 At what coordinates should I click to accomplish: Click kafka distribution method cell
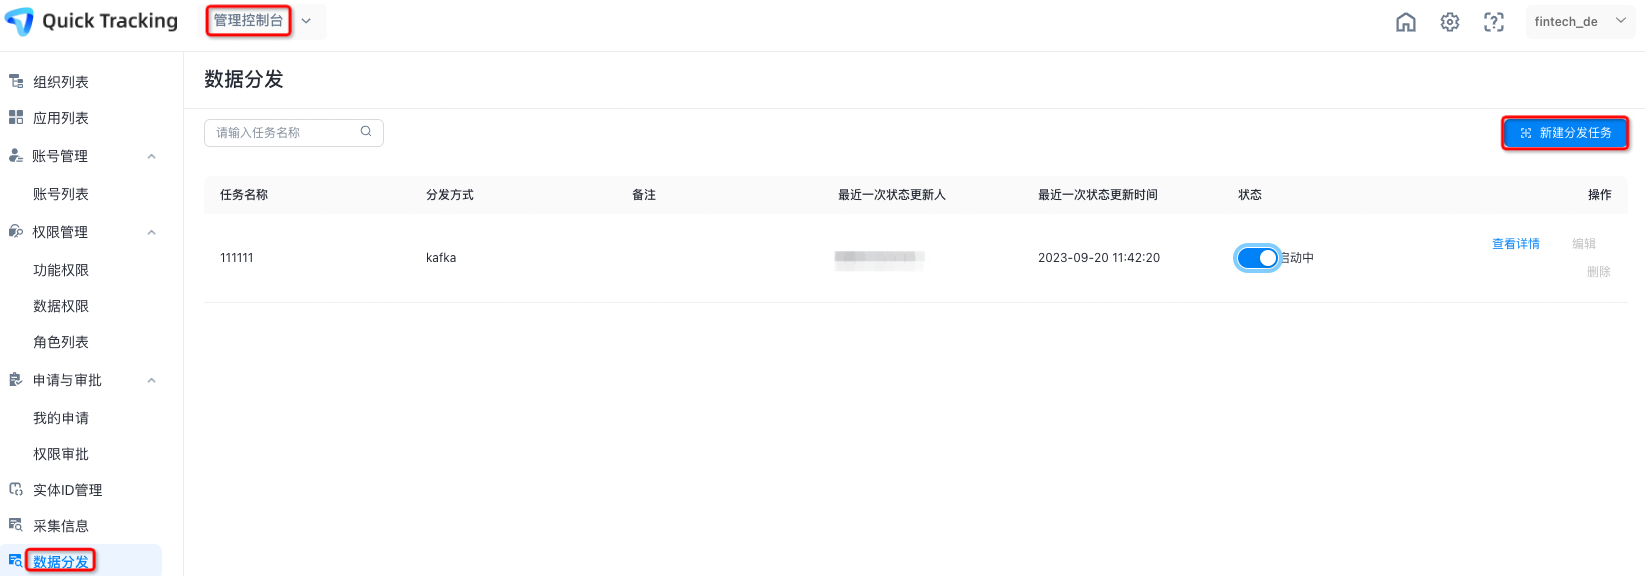441,258
